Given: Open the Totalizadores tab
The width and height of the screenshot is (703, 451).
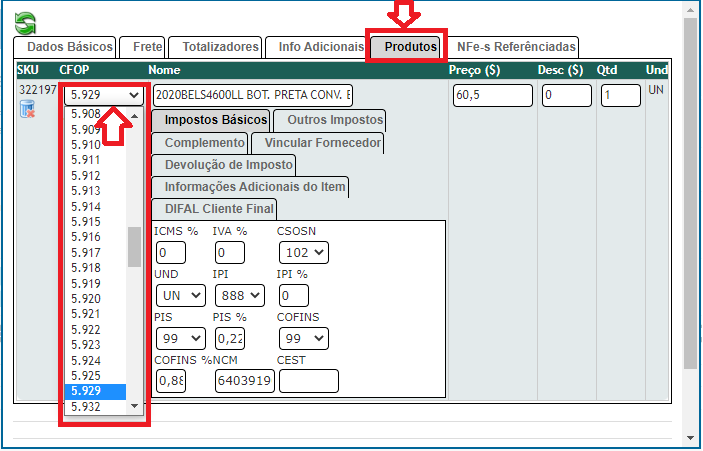Looking at the screenshot, I should pos(215,47).
